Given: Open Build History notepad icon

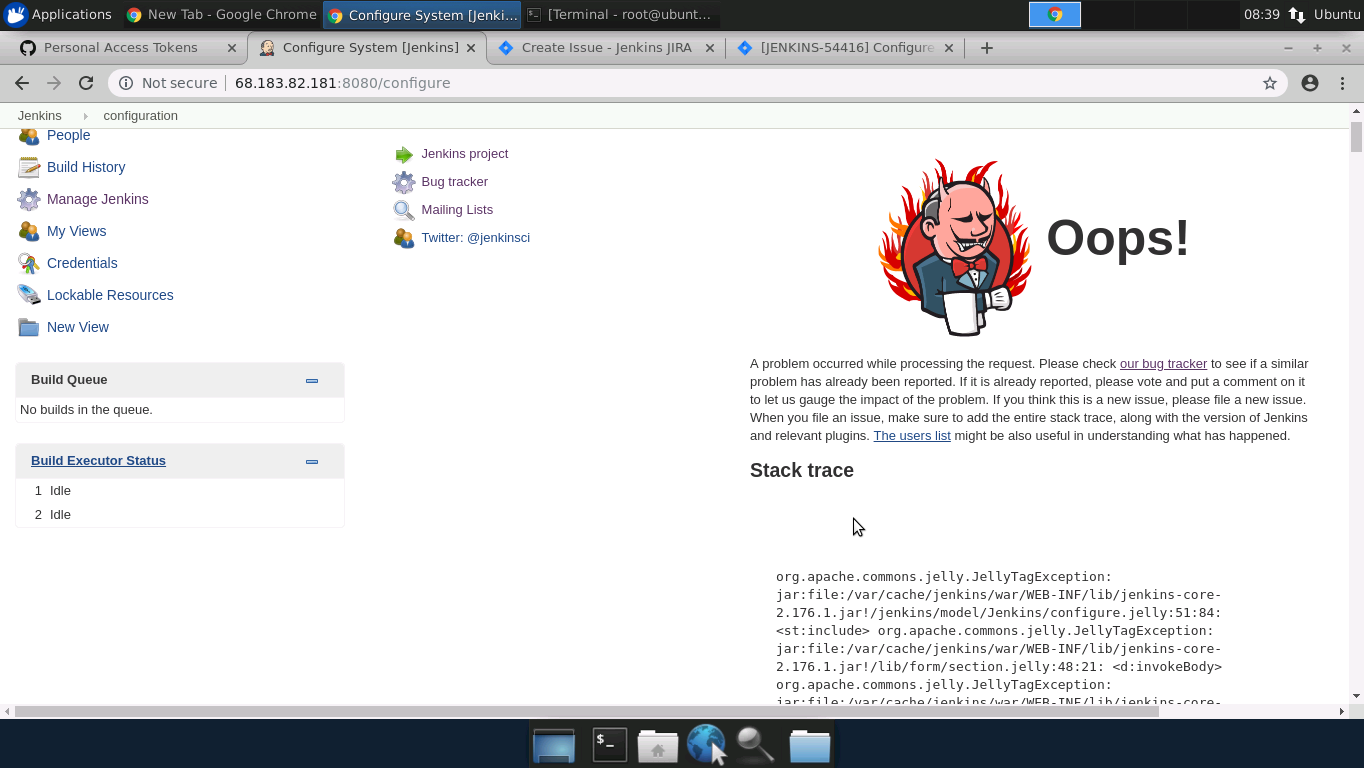Looking at the screenshot, I should pos(29,167).
